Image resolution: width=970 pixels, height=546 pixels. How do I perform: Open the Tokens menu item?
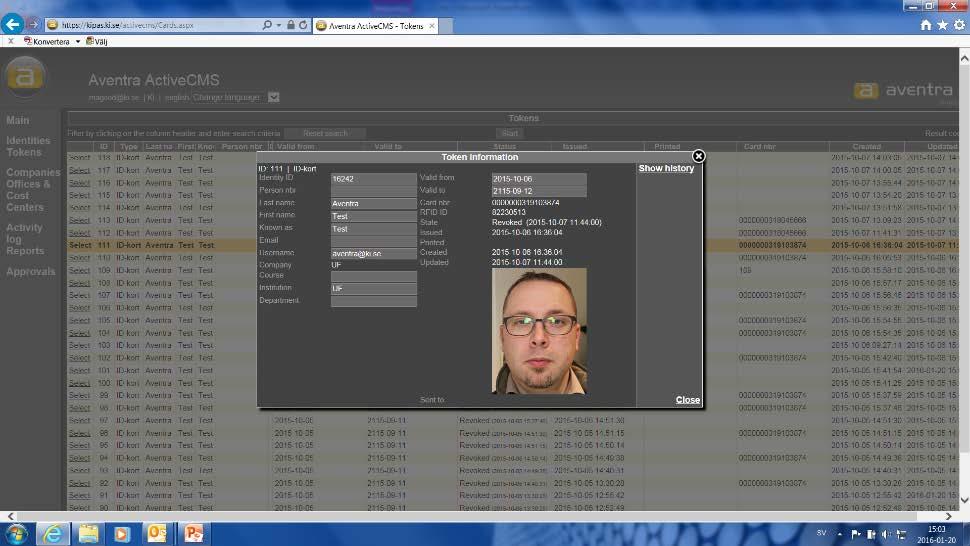point(24,152)
